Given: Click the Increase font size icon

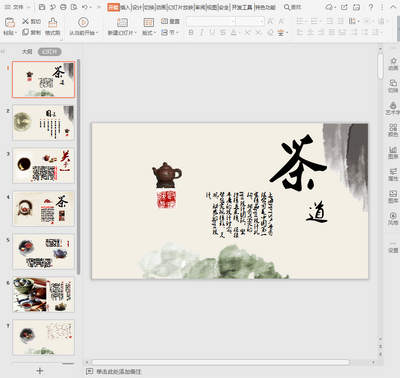Looking at the screenshot, I should pyautogui.click(x=270, y=21).
